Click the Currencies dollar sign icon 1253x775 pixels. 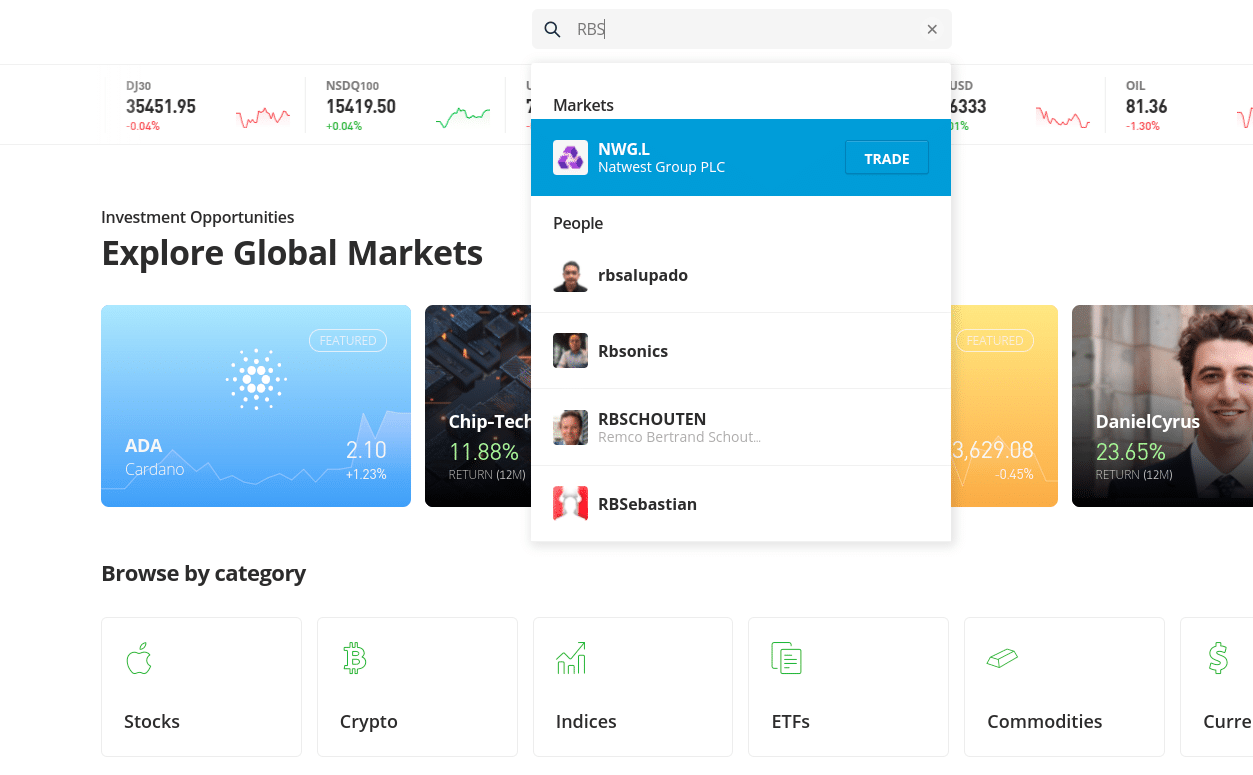pos(1218,658)
